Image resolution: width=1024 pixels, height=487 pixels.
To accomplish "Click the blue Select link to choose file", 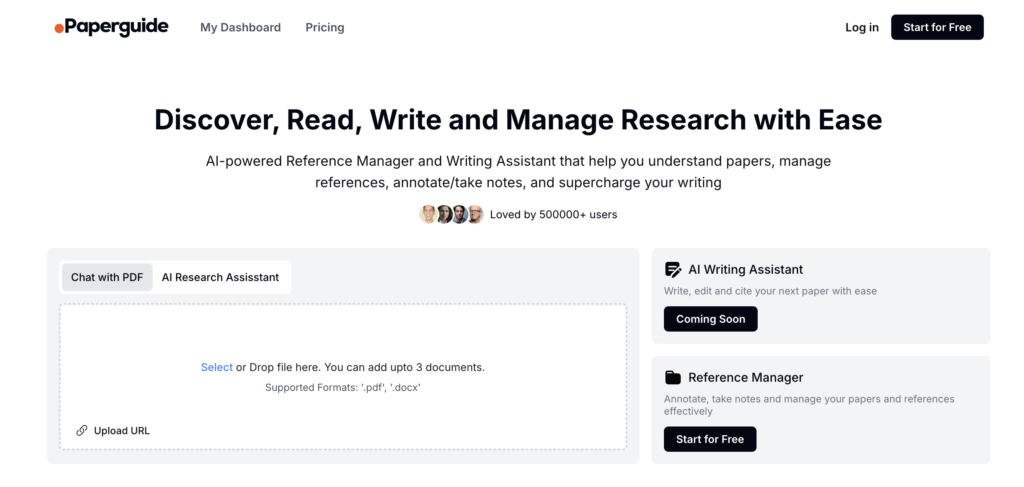I will click(x=217, y=368).
